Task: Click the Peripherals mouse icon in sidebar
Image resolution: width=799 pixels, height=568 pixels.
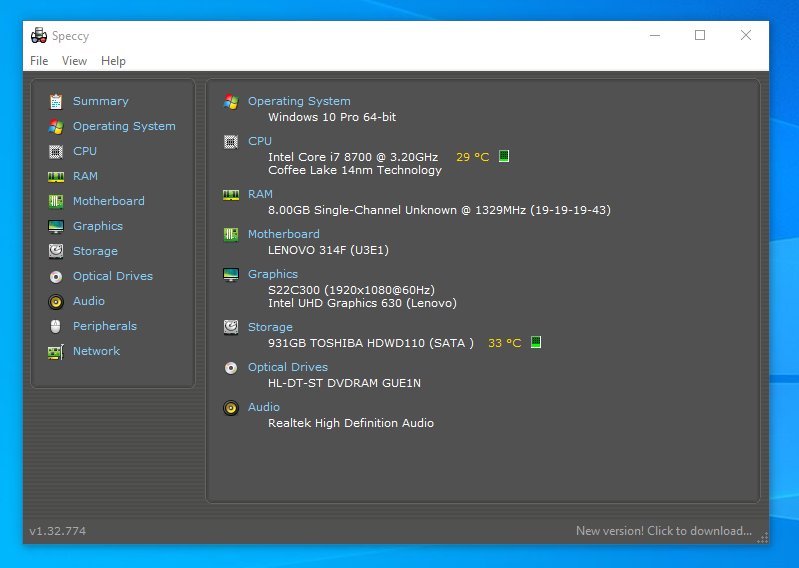Action: pos(56,326)
